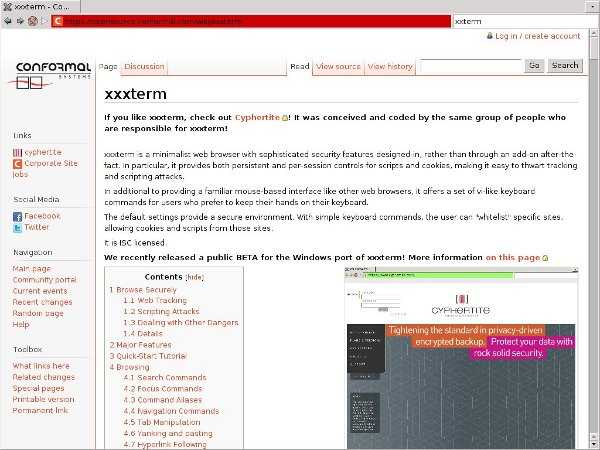Image resolution: width=600 pixels, height=450 pixels.
Task: Switch to the Page tab
Action: pos(108,67)
